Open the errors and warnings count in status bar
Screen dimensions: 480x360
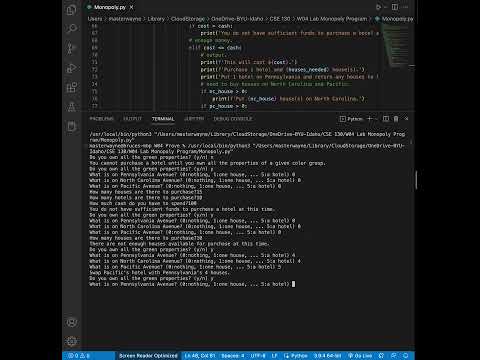(x=79, y=356)
